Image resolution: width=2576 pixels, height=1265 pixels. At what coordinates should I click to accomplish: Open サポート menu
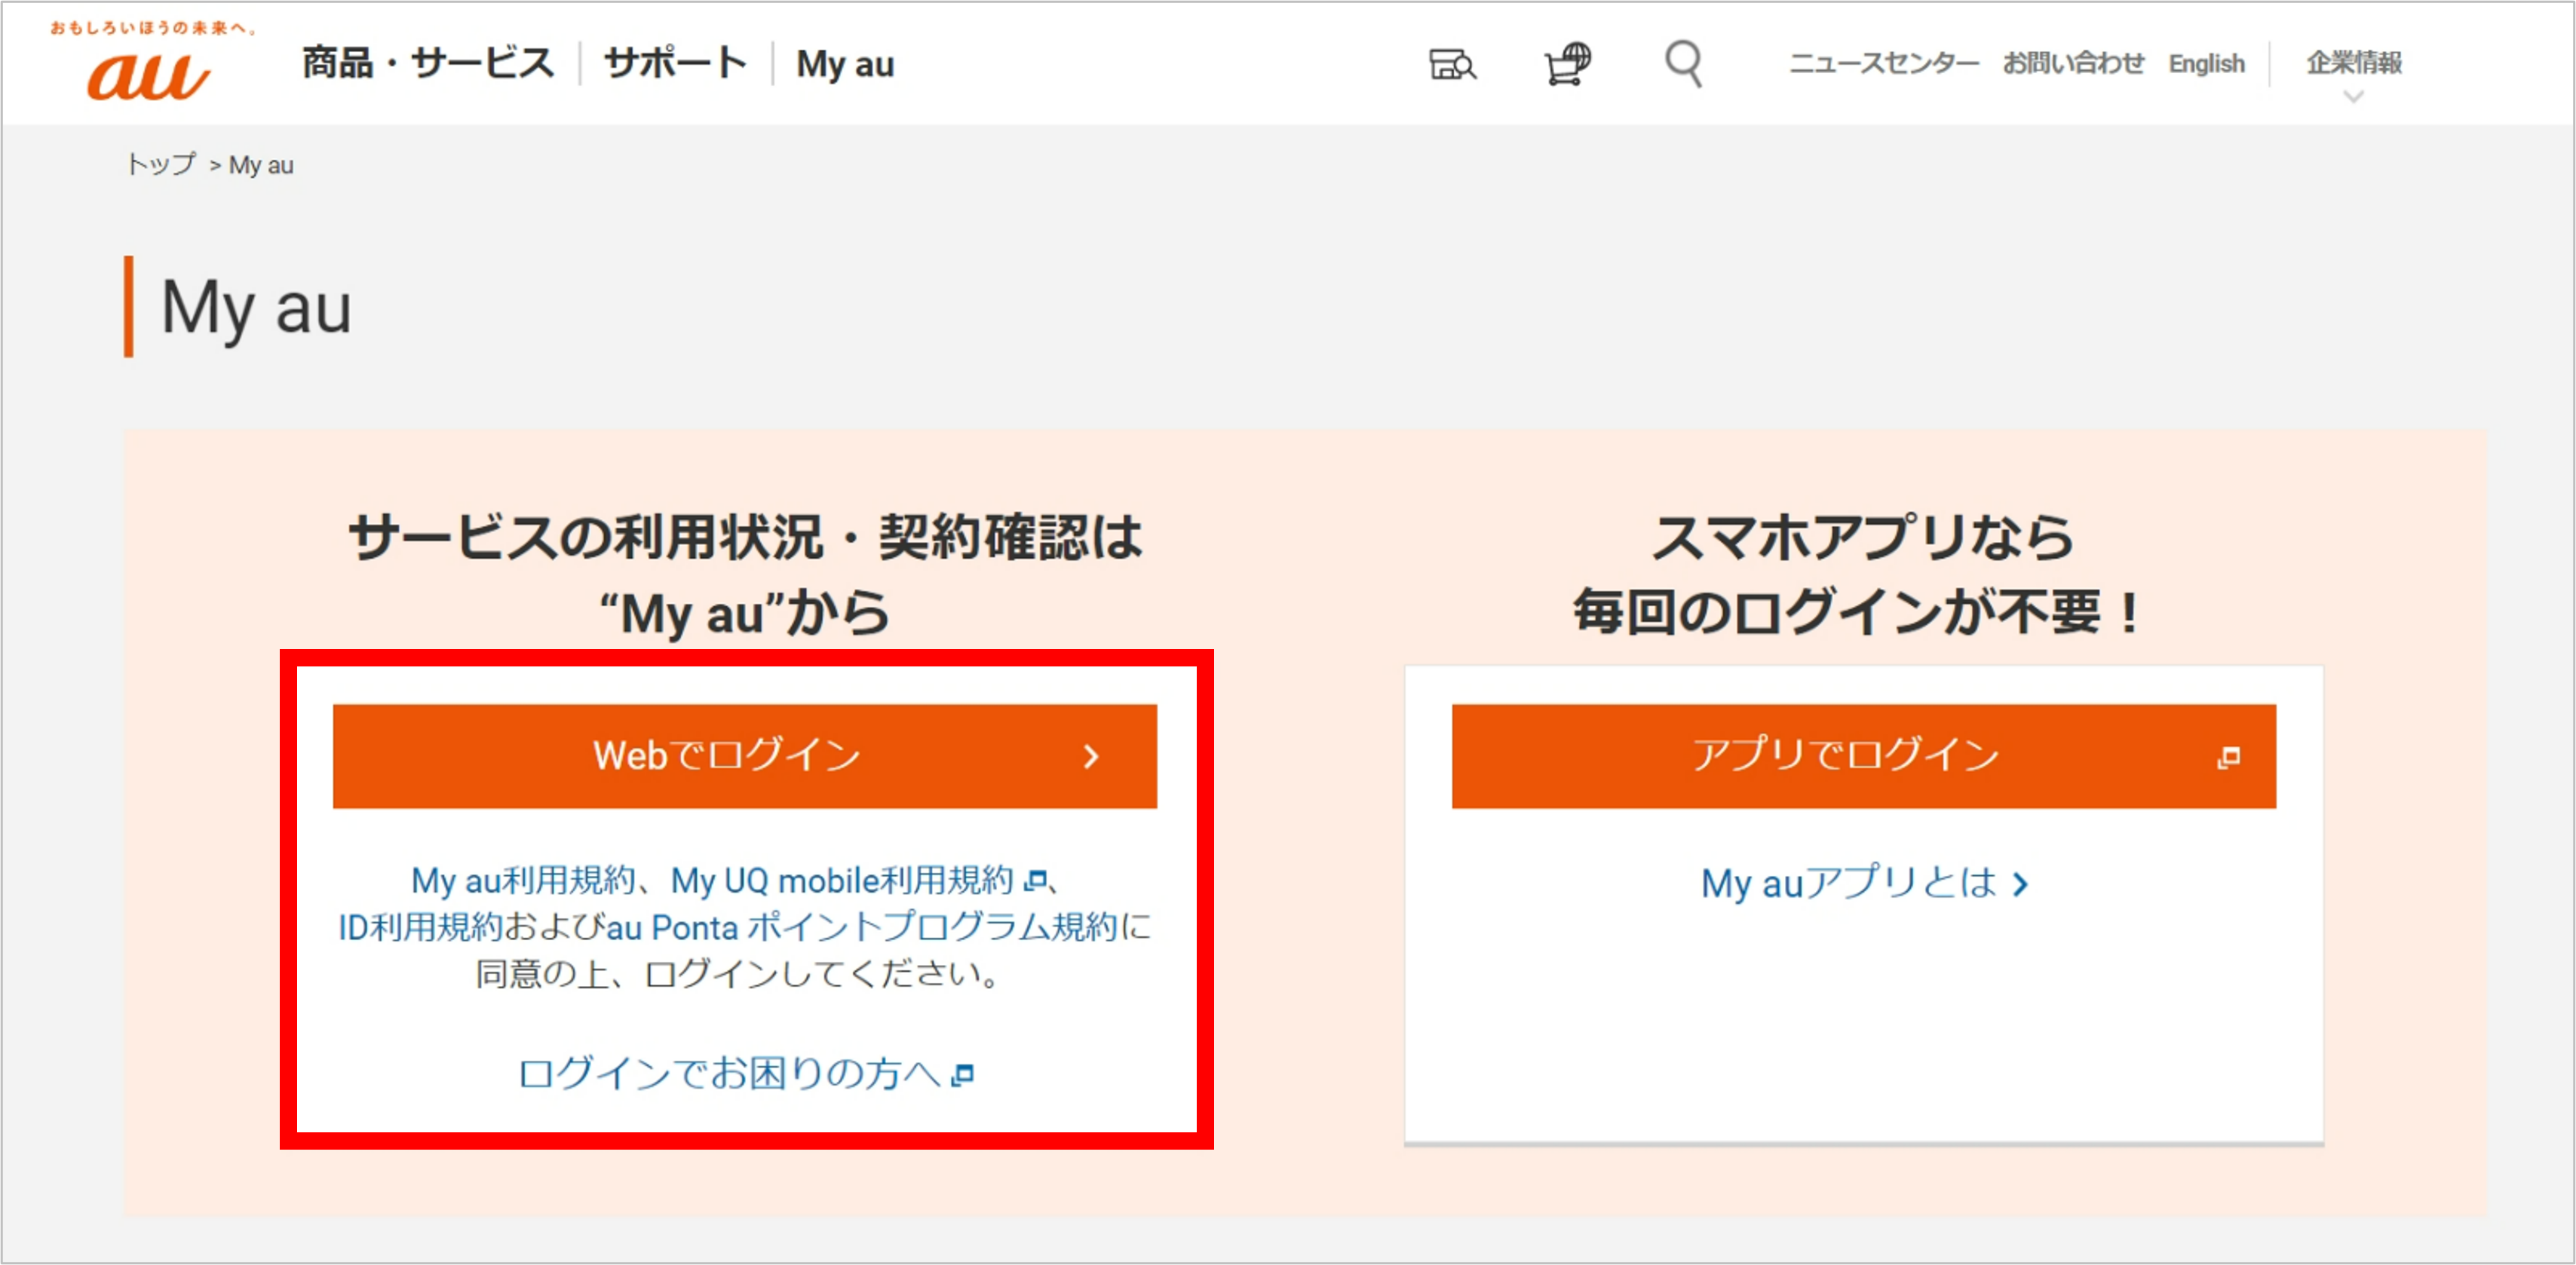tap(676, 64)
